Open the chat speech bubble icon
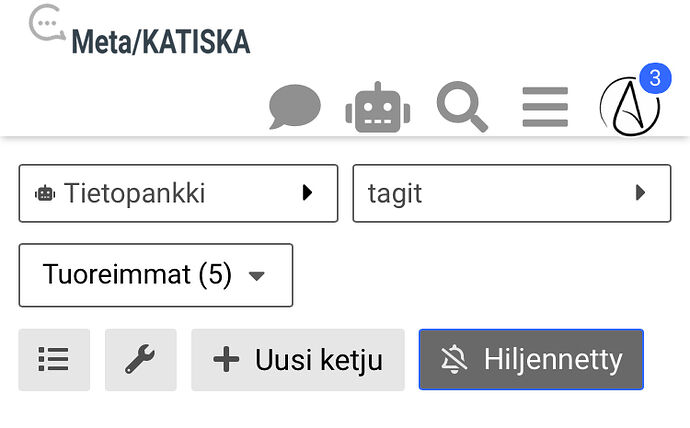Viewport: 690px width, 428px height. [x=295, y=107]
